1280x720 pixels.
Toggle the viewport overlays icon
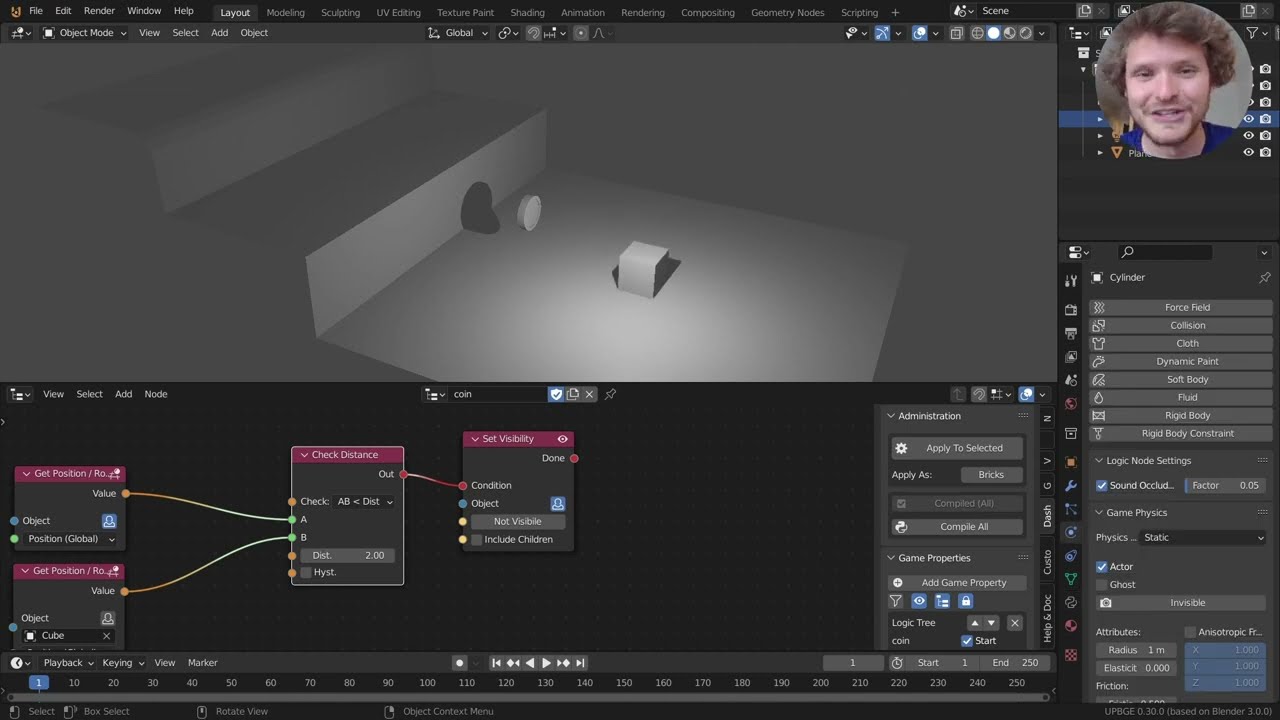tap(920, 33)
